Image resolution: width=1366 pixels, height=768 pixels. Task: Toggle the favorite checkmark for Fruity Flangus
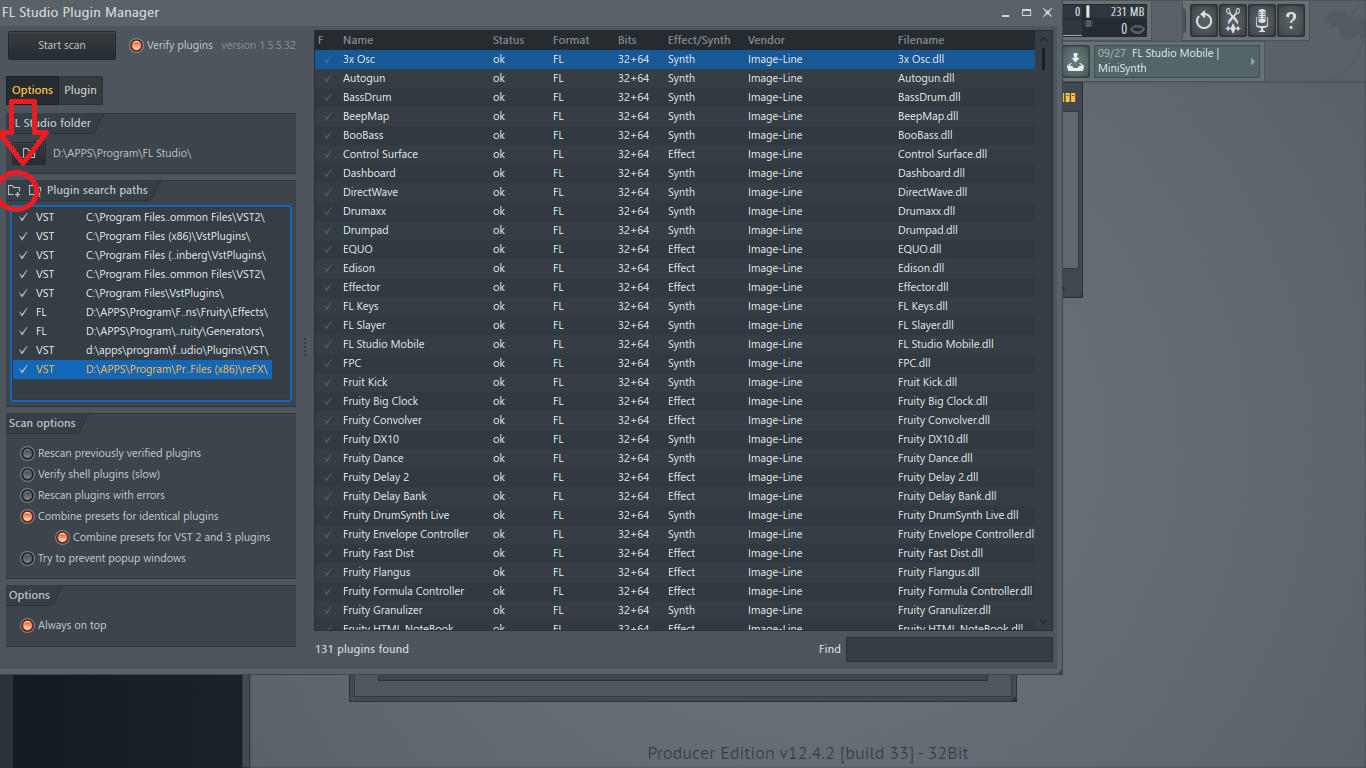[326, 572]
